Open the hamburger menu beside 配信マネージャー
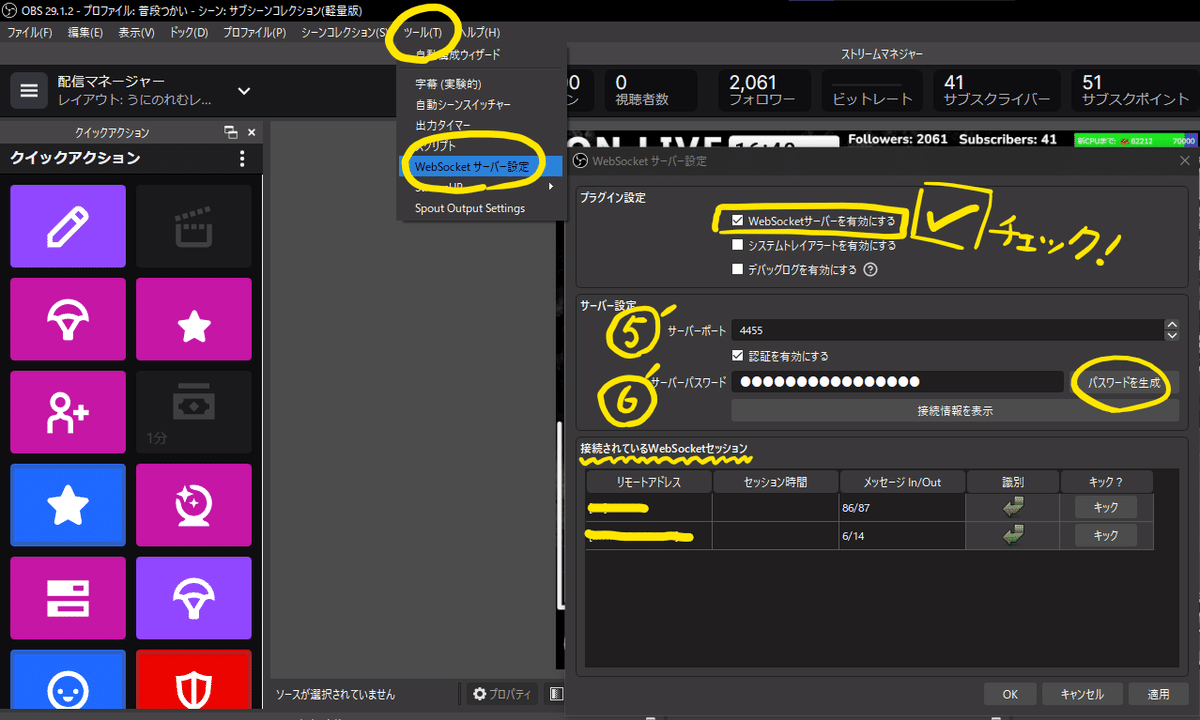 29,90
